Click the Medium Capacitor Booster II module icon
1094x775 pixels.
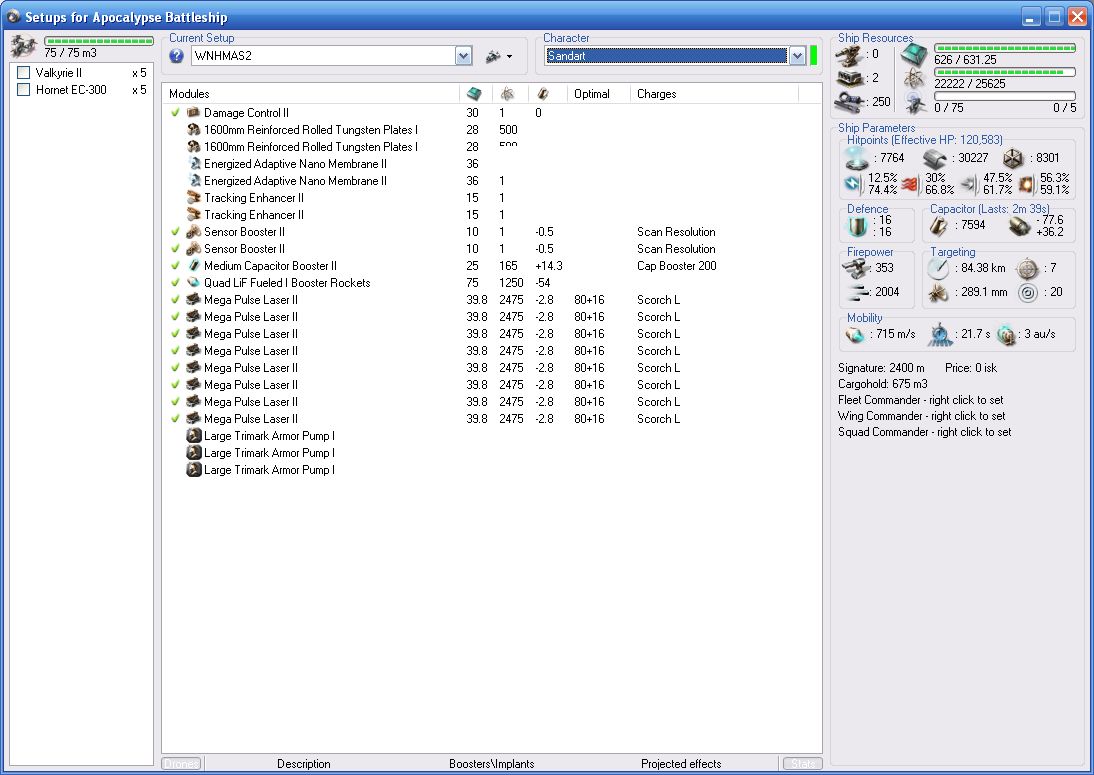click(x=193, y=266)
